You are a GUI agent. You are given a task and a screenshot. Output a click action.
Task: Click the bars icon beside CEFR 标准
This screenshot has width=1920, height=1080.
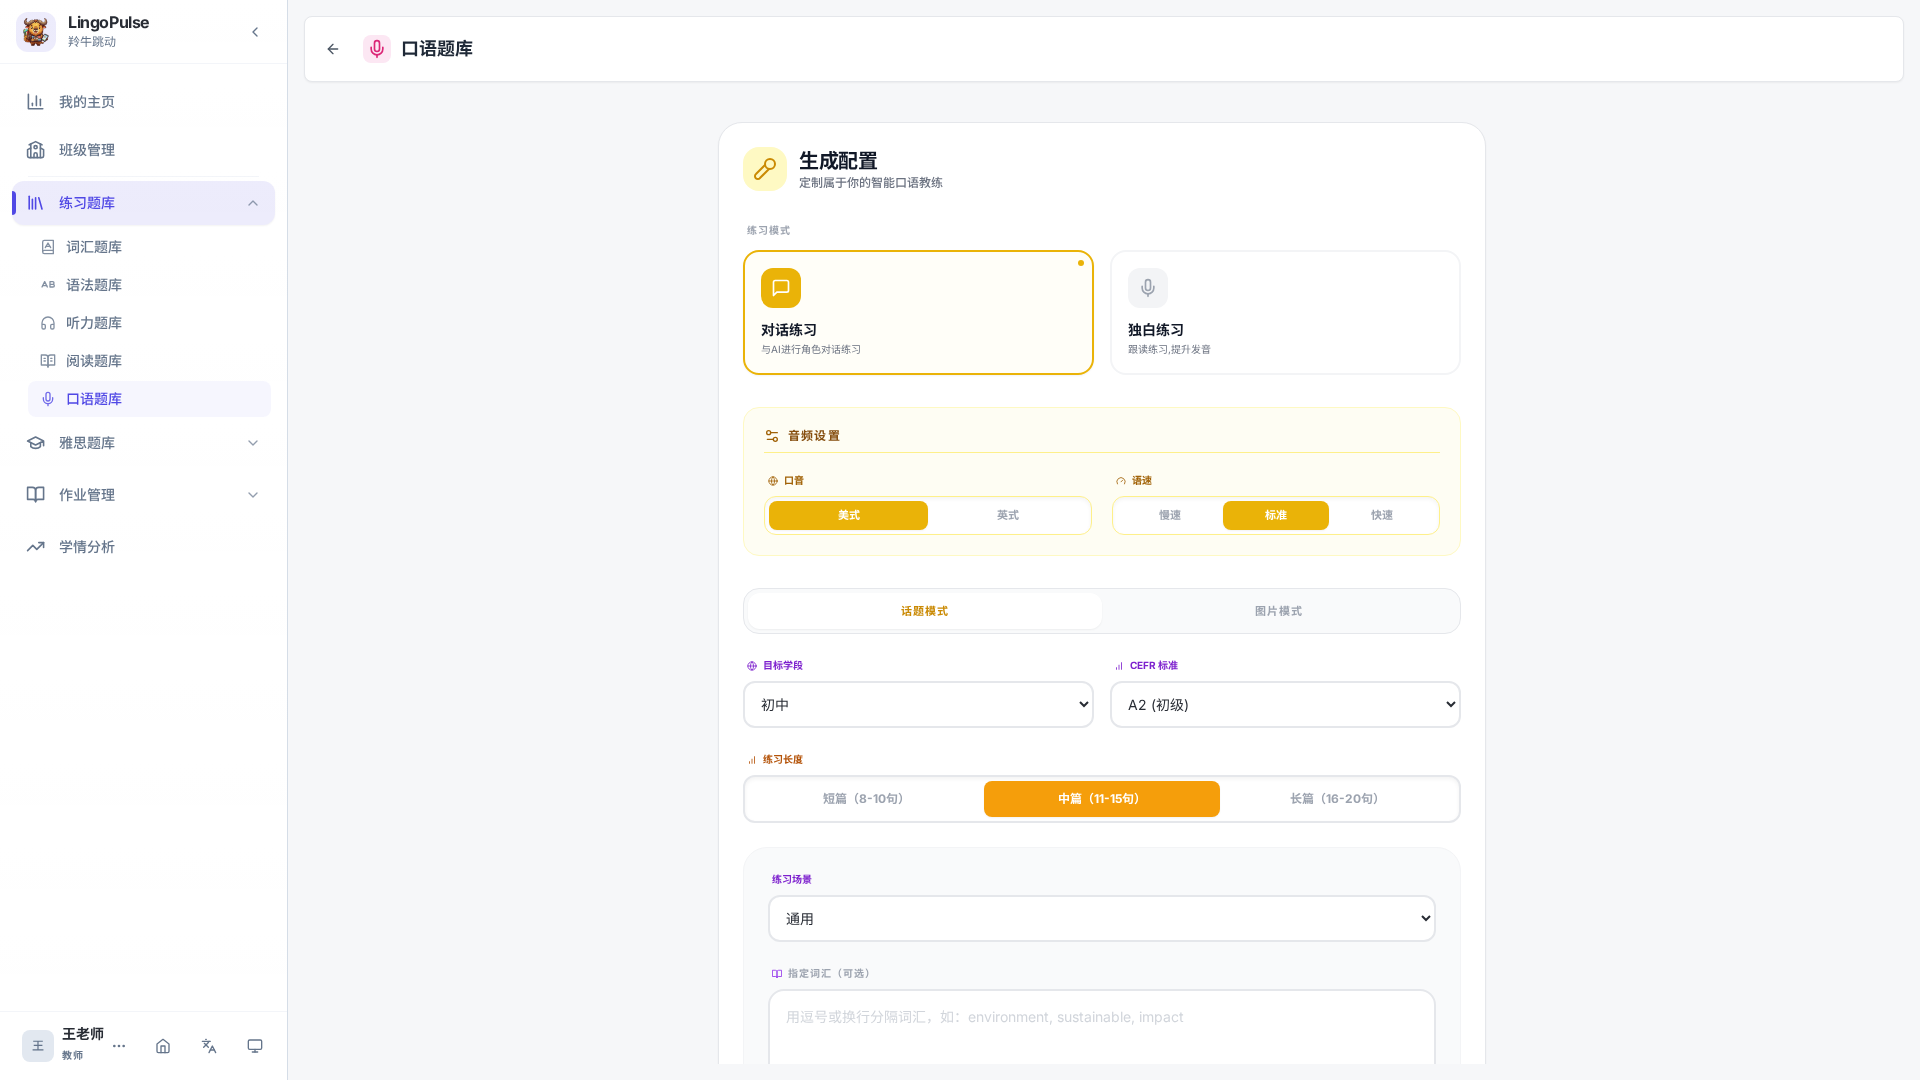coord(1119,666)
